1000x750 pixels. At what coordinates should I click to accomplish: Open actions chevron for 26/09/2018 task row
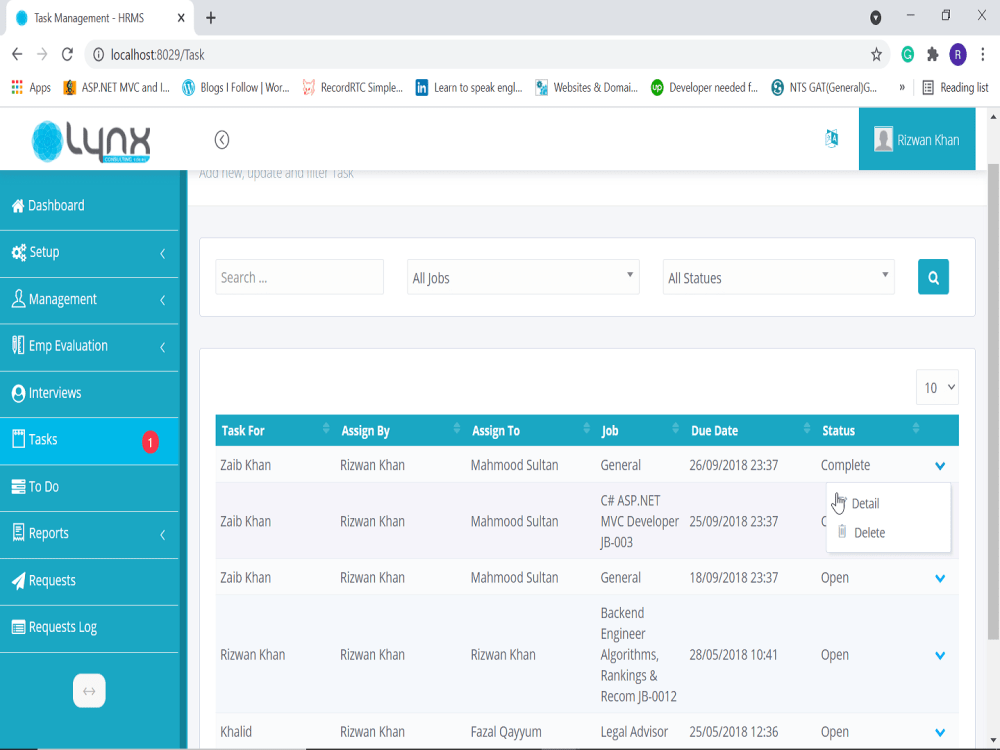tap(939, 466)
